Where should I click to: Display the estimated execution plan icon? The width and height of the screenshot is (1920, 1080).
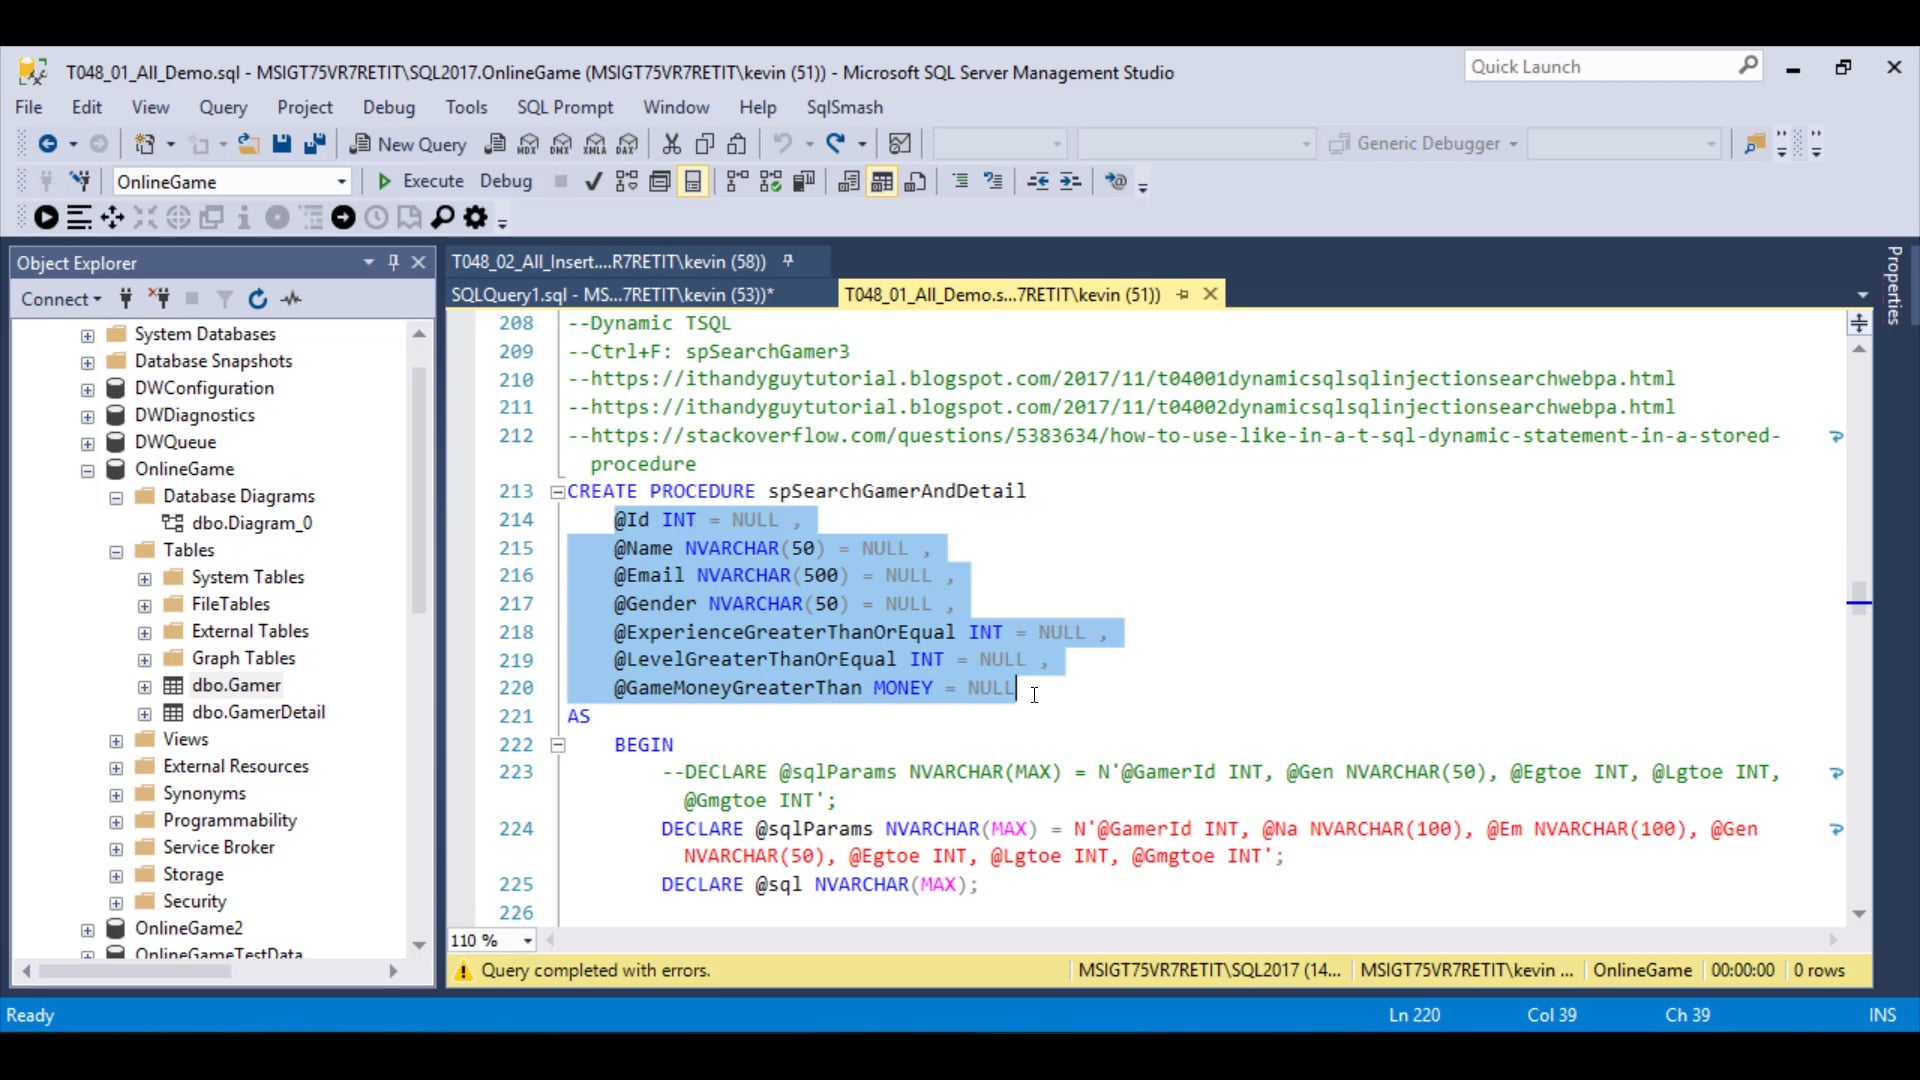(626, 181)
